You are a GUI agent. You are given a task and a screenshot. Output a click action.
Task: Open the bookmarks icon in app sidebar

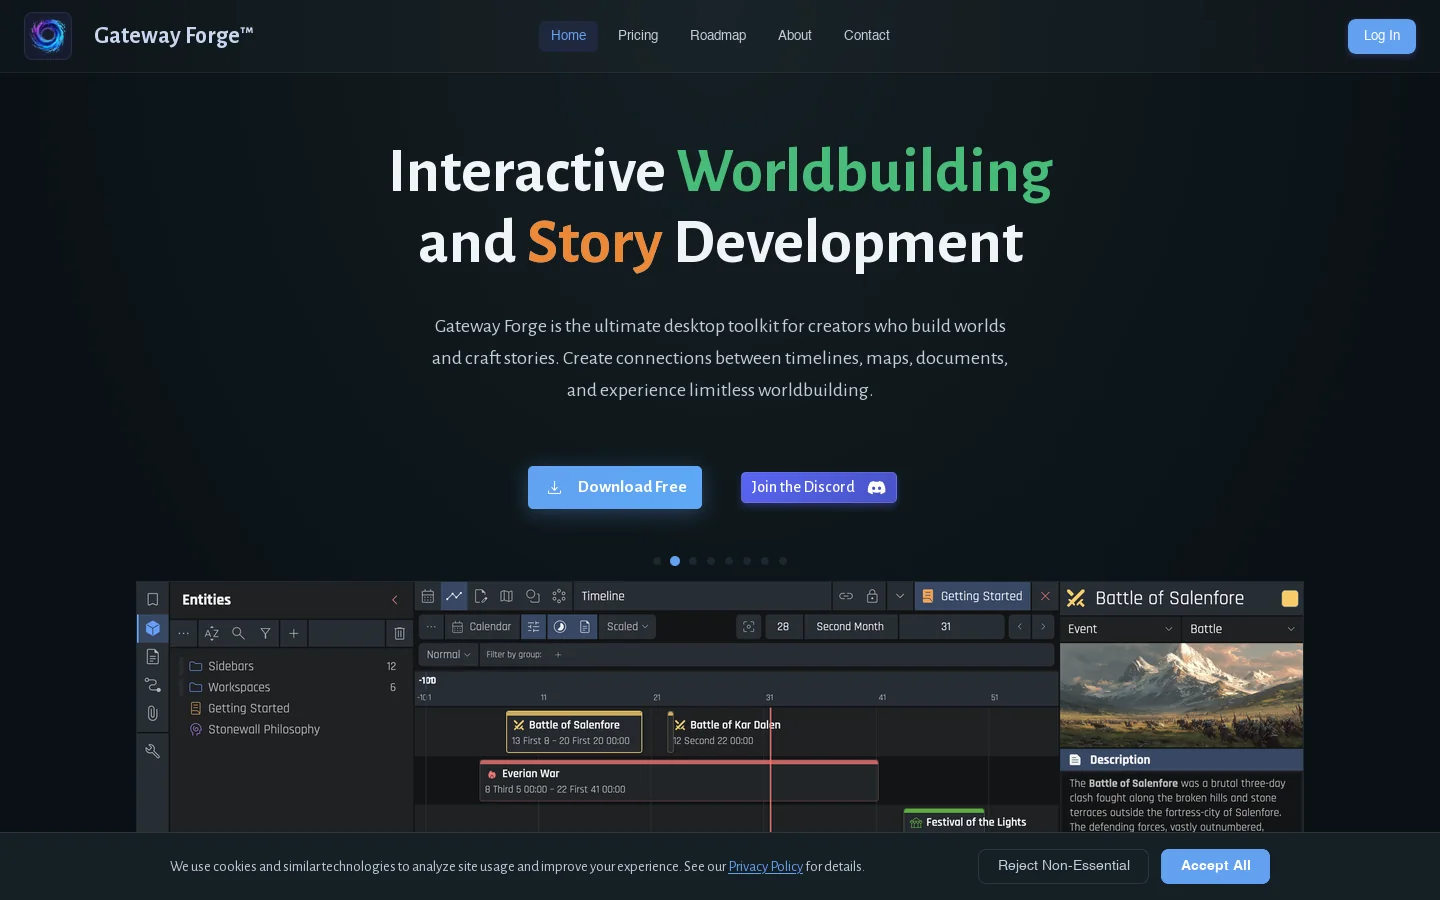pos(153,599)
